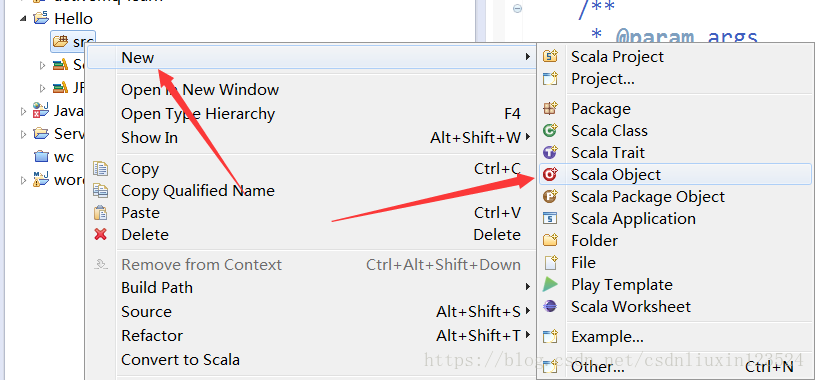This screenshot has height=380, width=815.
Task: Click the Scala Project icon in submenu
Action: [x=550, y=56]
